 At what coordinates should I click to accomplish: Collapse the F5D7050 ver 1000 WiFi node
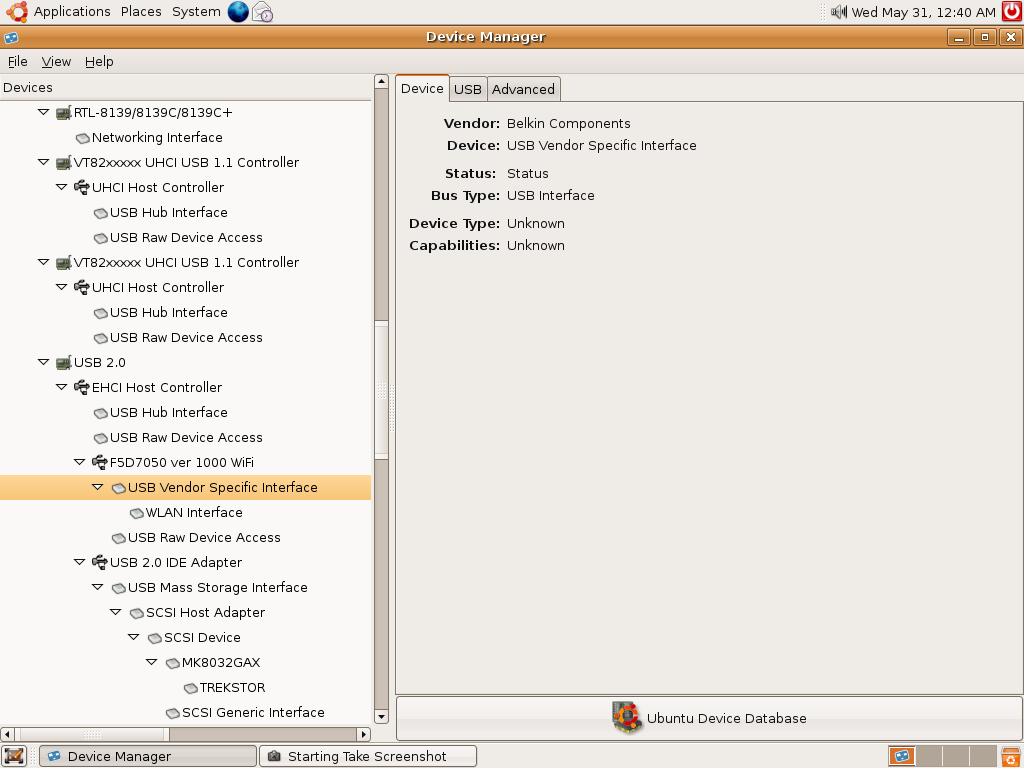(80, 462)
